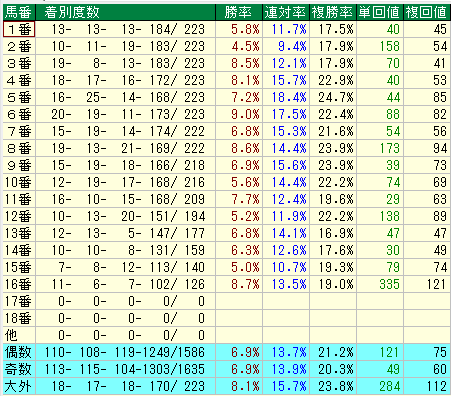Click 16- 10- 15- 168/ 209 record cell

click(125, 199)
